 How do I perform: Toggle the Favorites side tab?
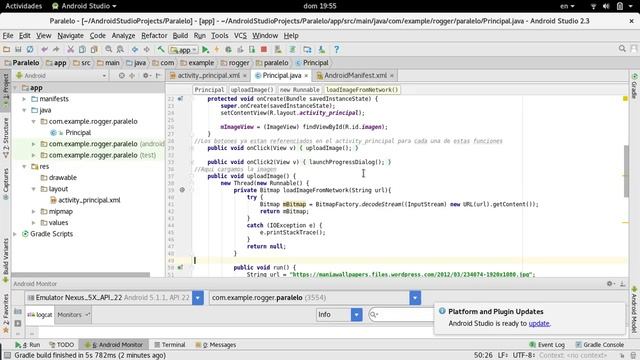pyautogui.click(x=5, y=313)
